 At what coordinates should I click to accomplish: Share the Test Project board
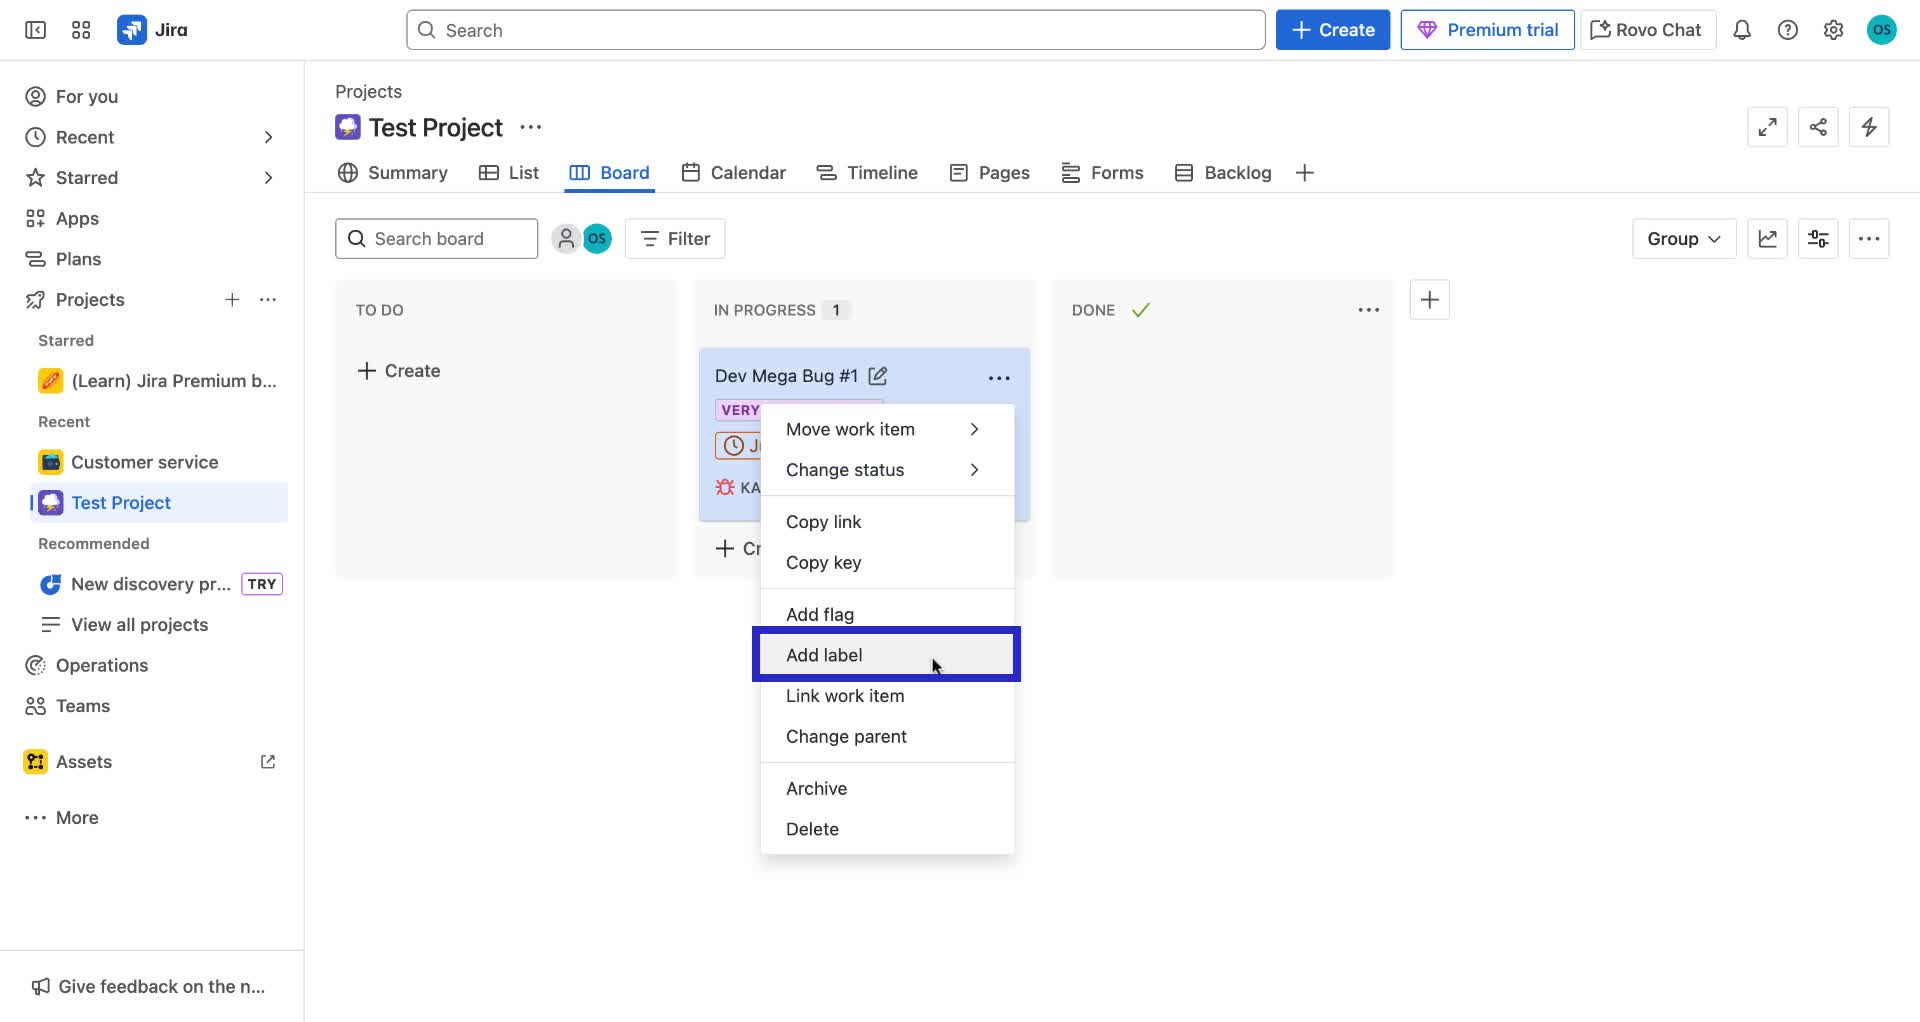point(1818,127)
